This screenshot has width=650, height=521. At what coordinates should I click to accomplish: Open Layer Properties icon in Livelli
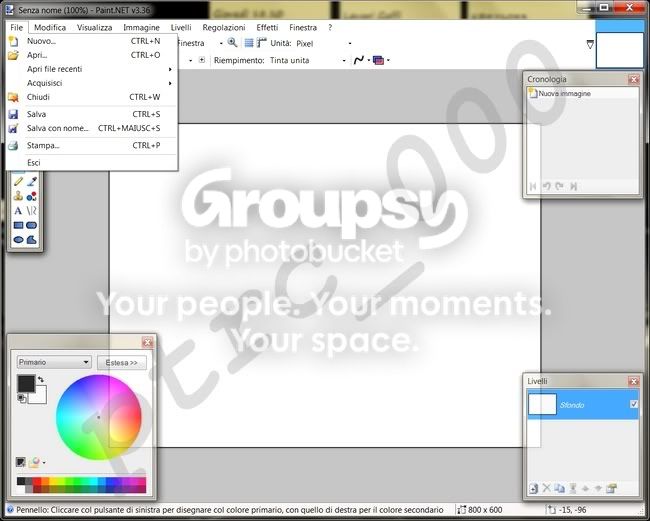pyautogui.click(x=611, y=488)
